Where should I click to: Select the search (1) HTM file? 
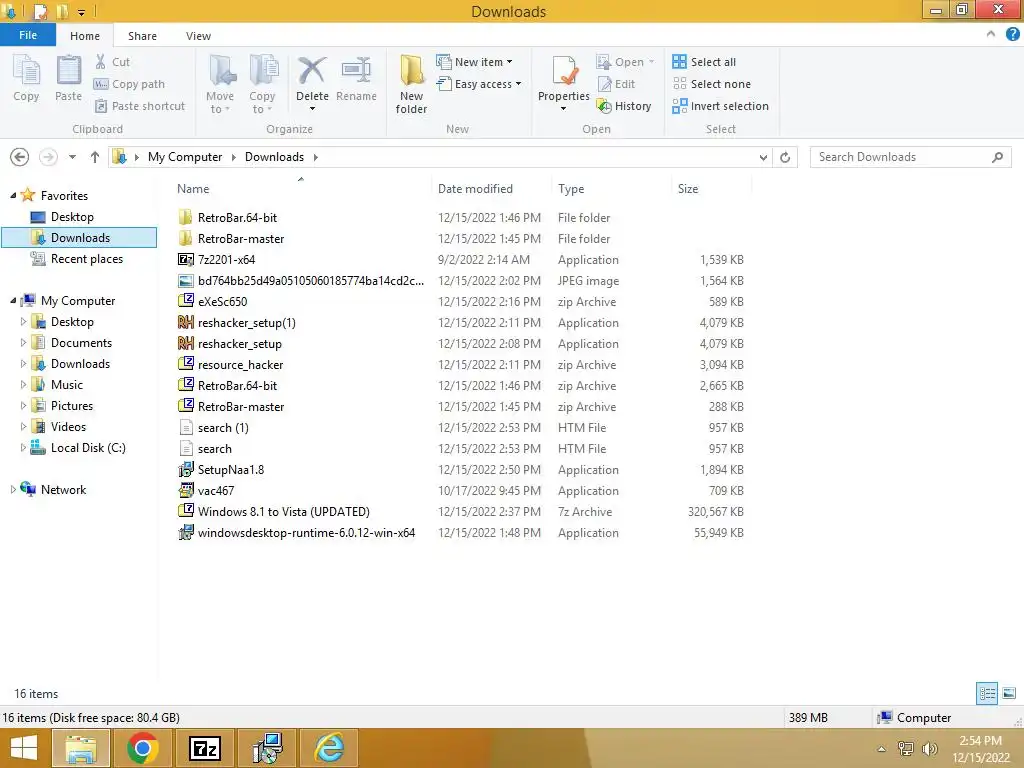click(x=223, y=428)
